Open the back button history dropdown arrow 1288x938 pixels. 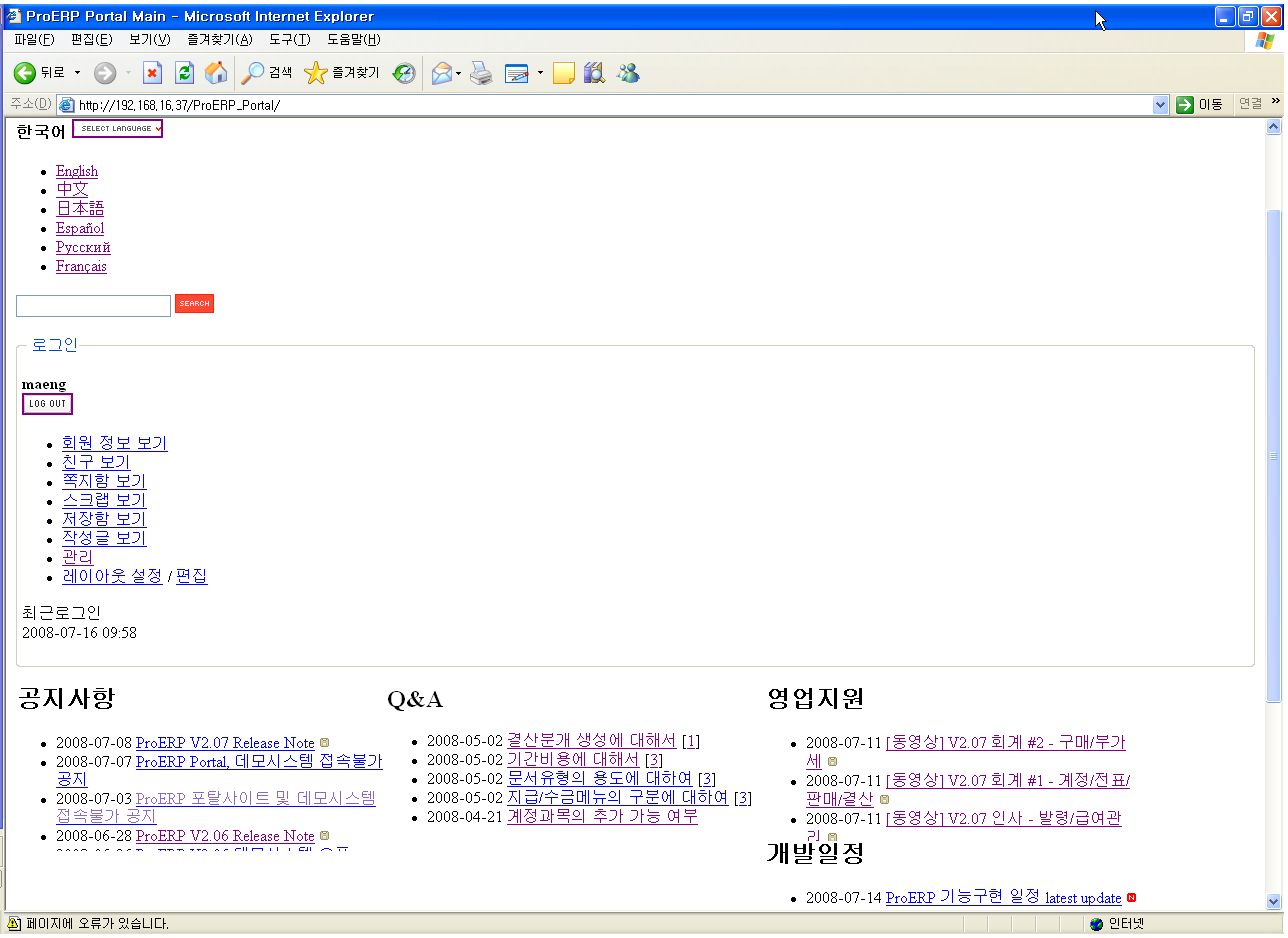coord(78,73)
